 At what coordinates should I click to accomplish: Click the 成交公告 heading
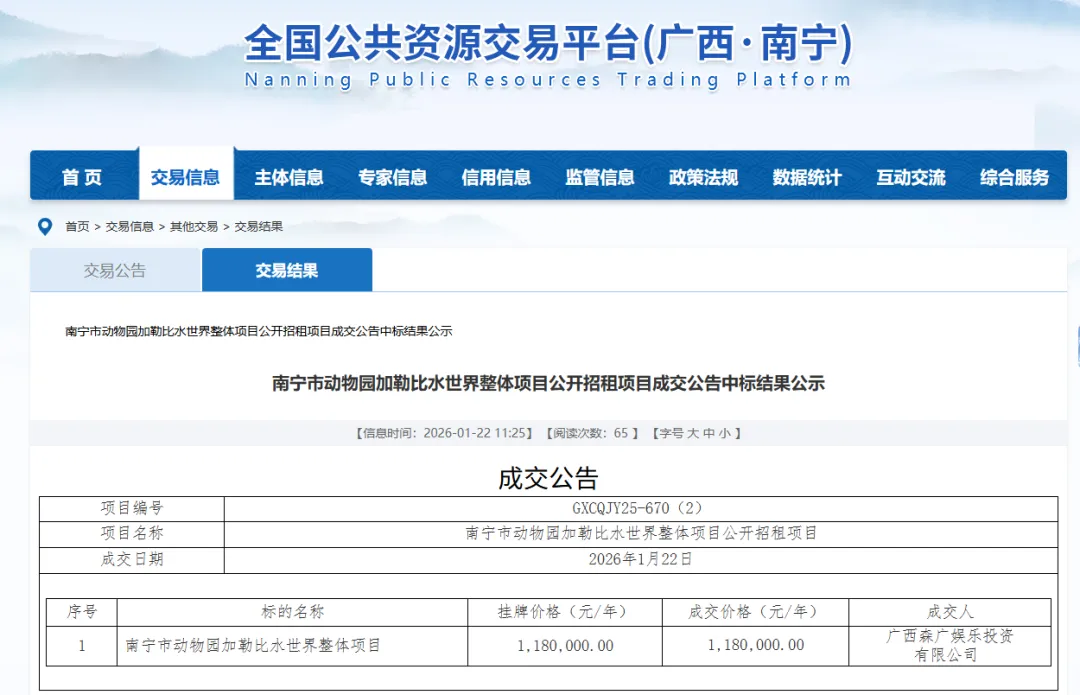coord(548,478)
